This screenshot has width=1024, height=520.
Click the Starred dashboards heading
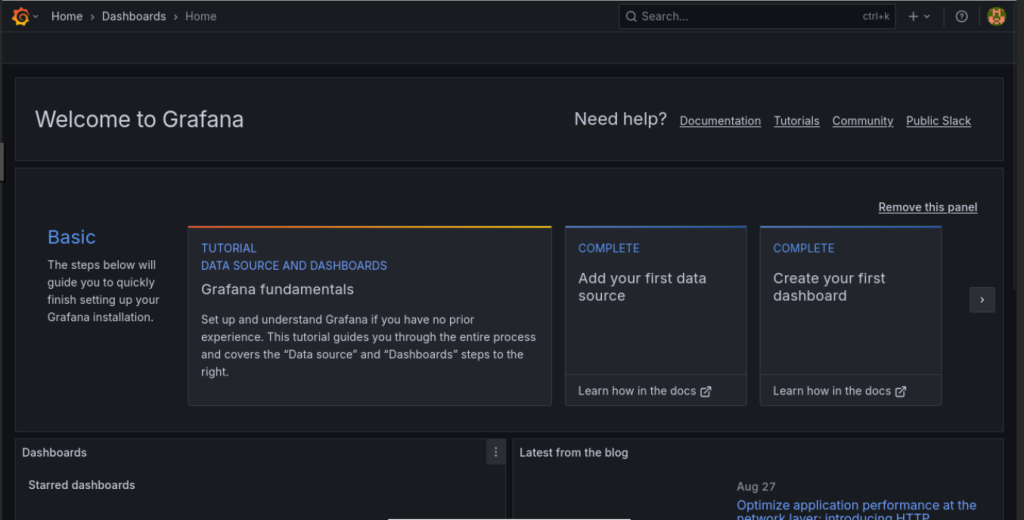[82, 485]
